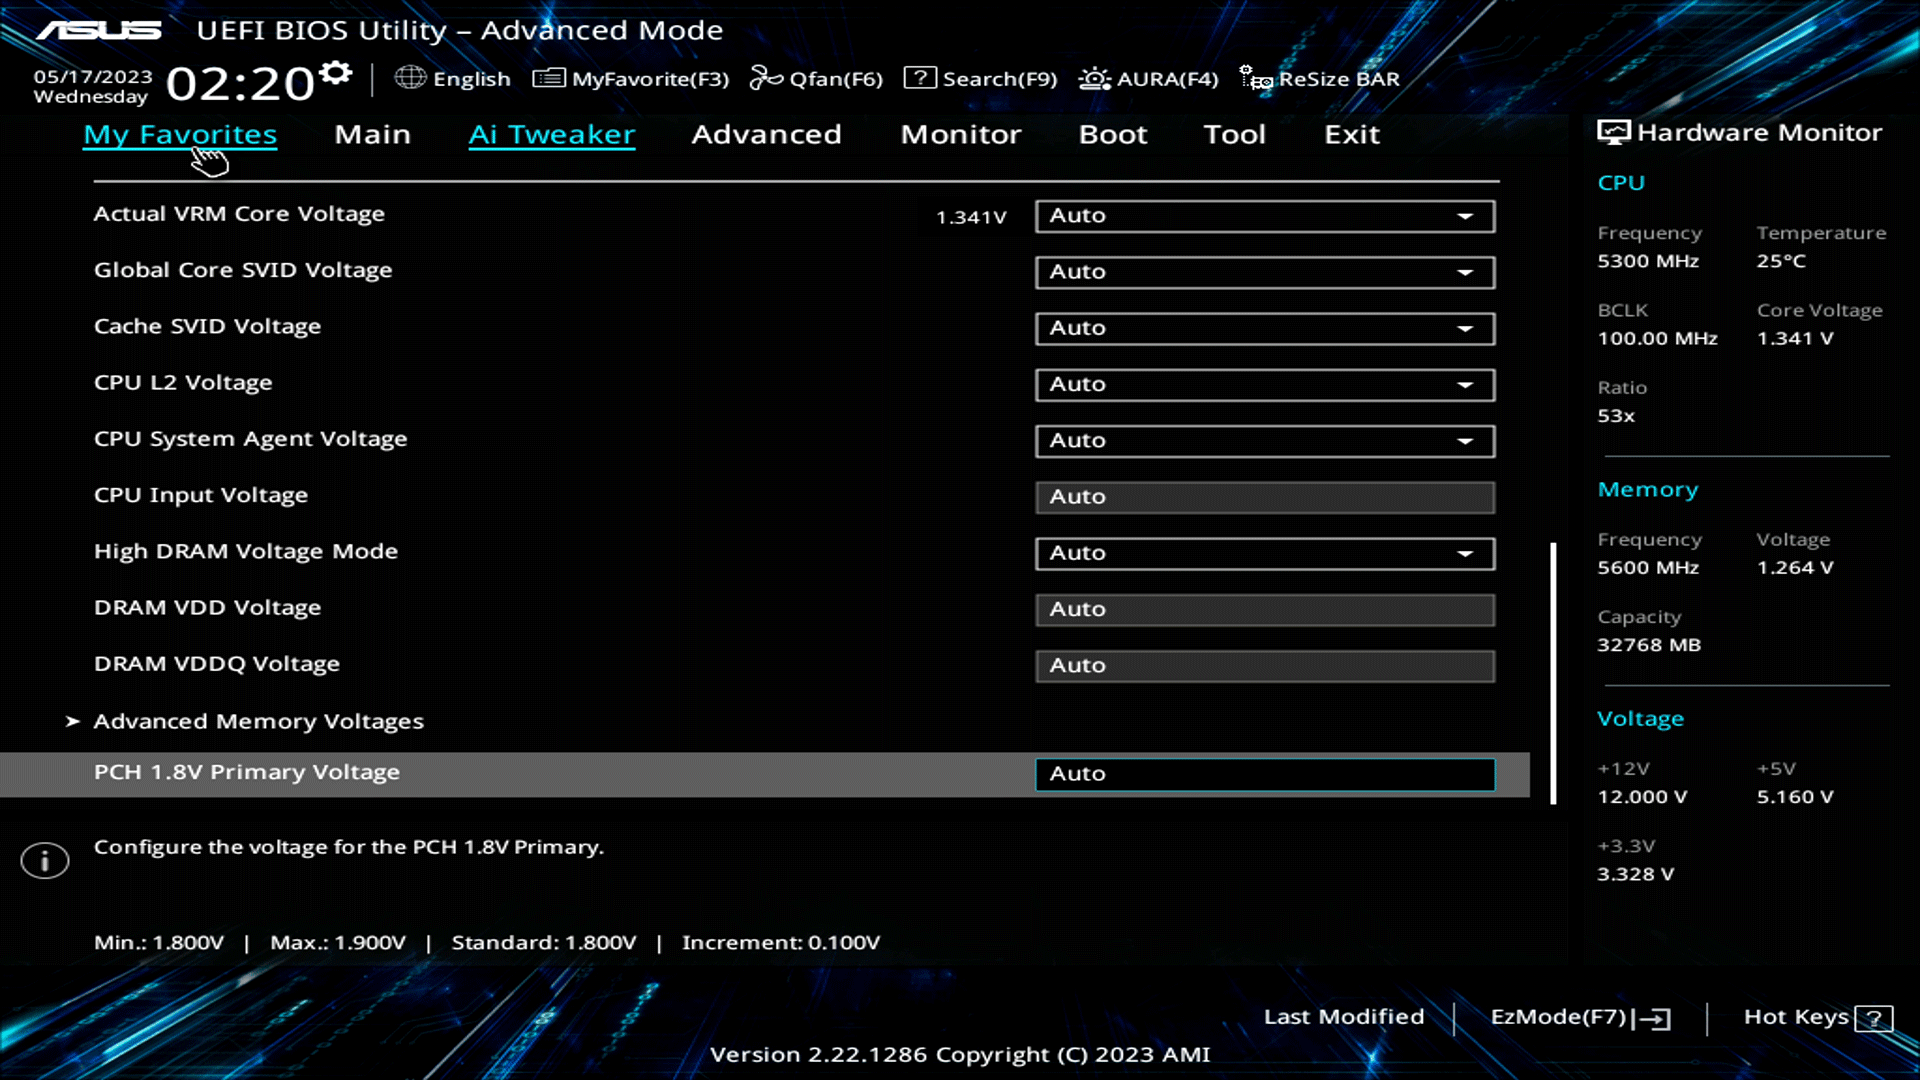Switch to the Boot tab

[1112, 134]
